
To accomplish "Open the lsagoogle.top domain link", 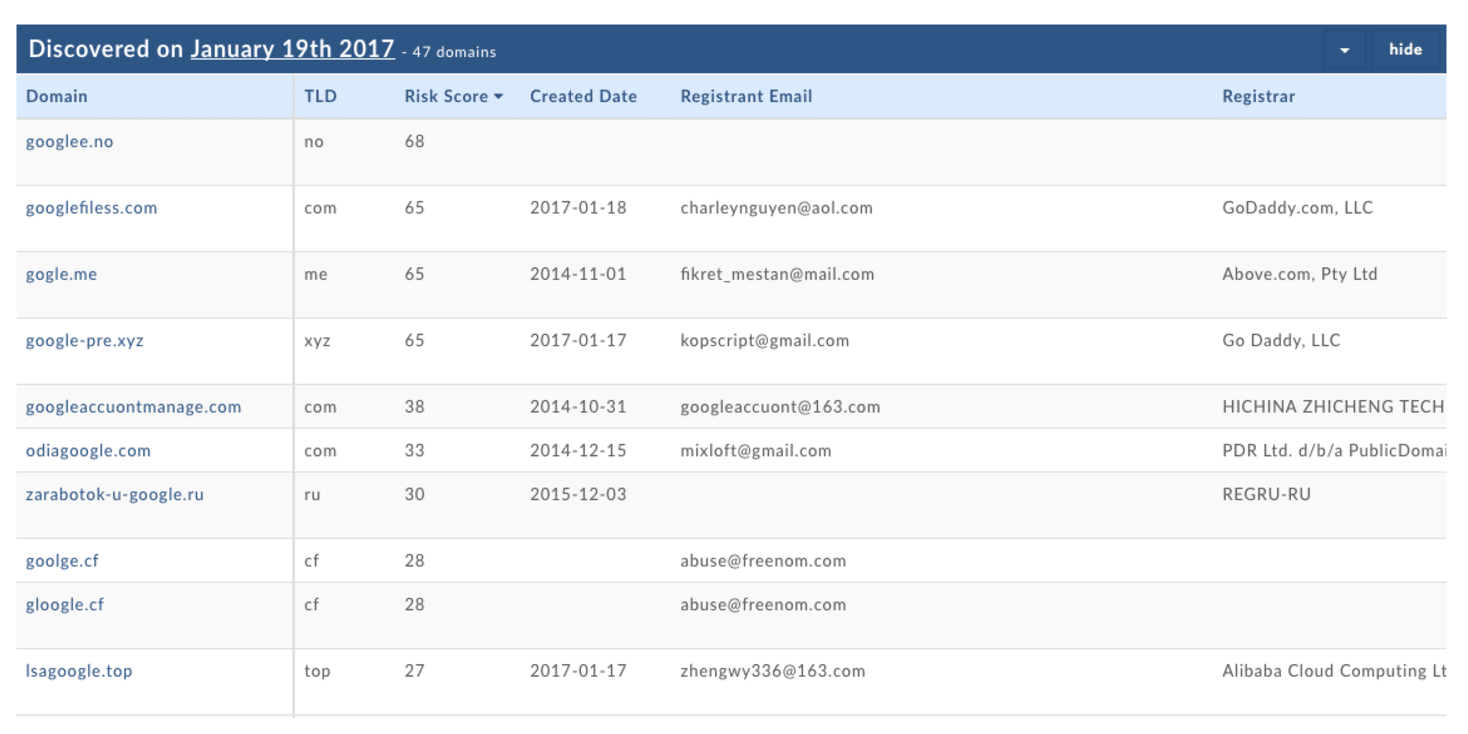I will tap(79, 671).
